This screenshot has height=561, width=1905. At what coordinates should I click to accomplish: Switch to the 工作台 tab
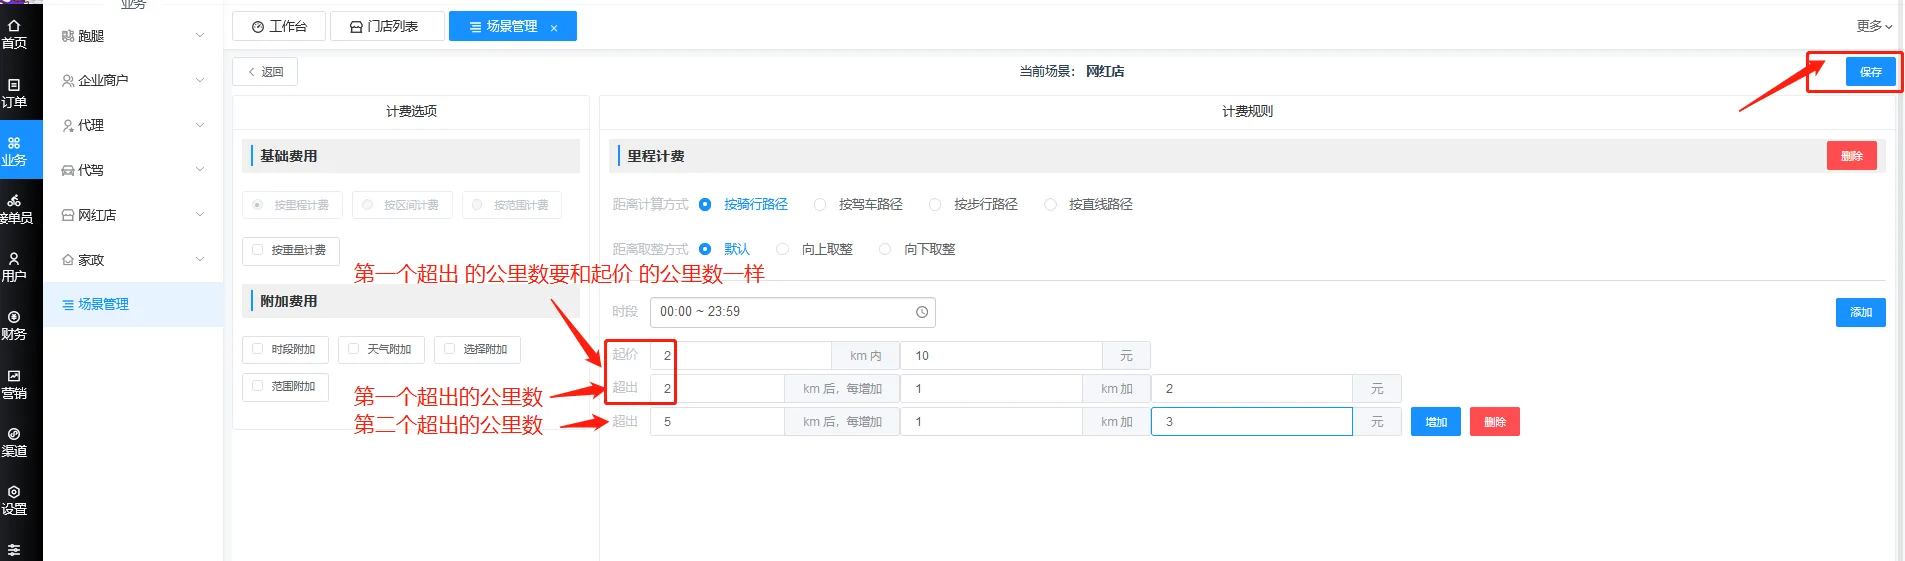279,27
